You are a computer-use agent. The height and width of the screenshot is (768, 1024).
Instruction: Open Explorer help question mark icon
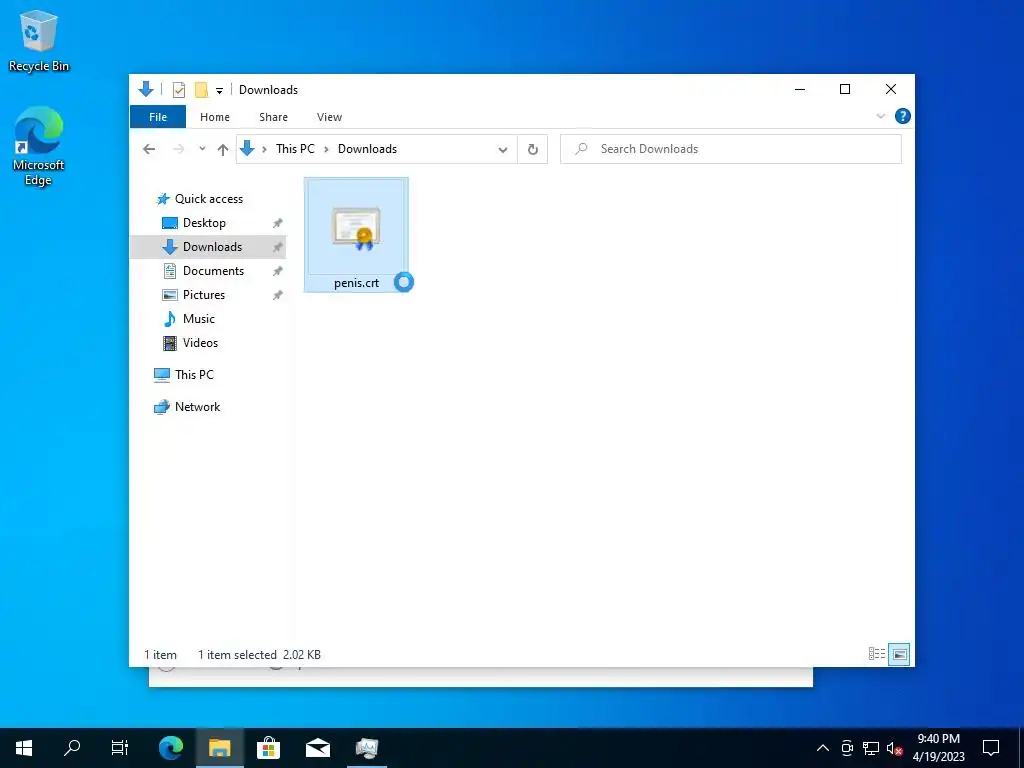(903, 116)
